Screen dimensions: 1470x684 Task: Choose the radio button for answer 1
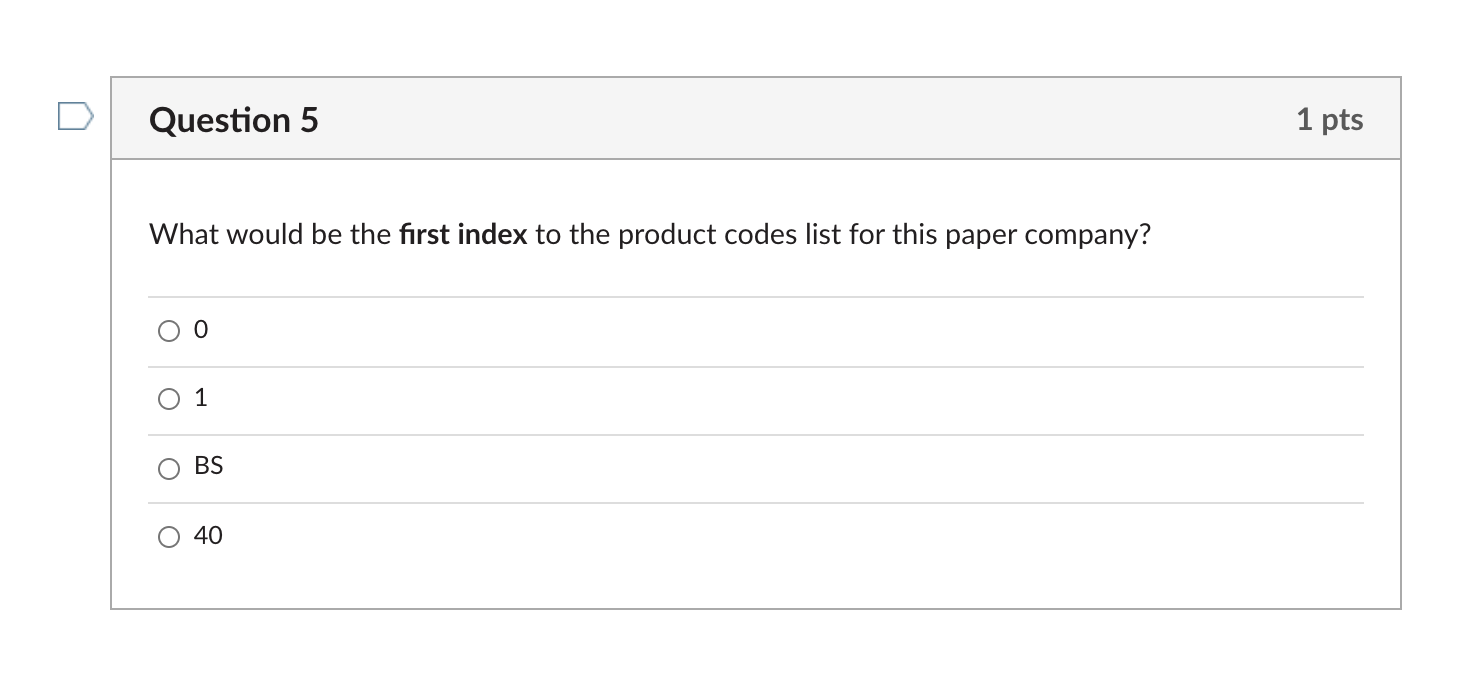point(168,400)
